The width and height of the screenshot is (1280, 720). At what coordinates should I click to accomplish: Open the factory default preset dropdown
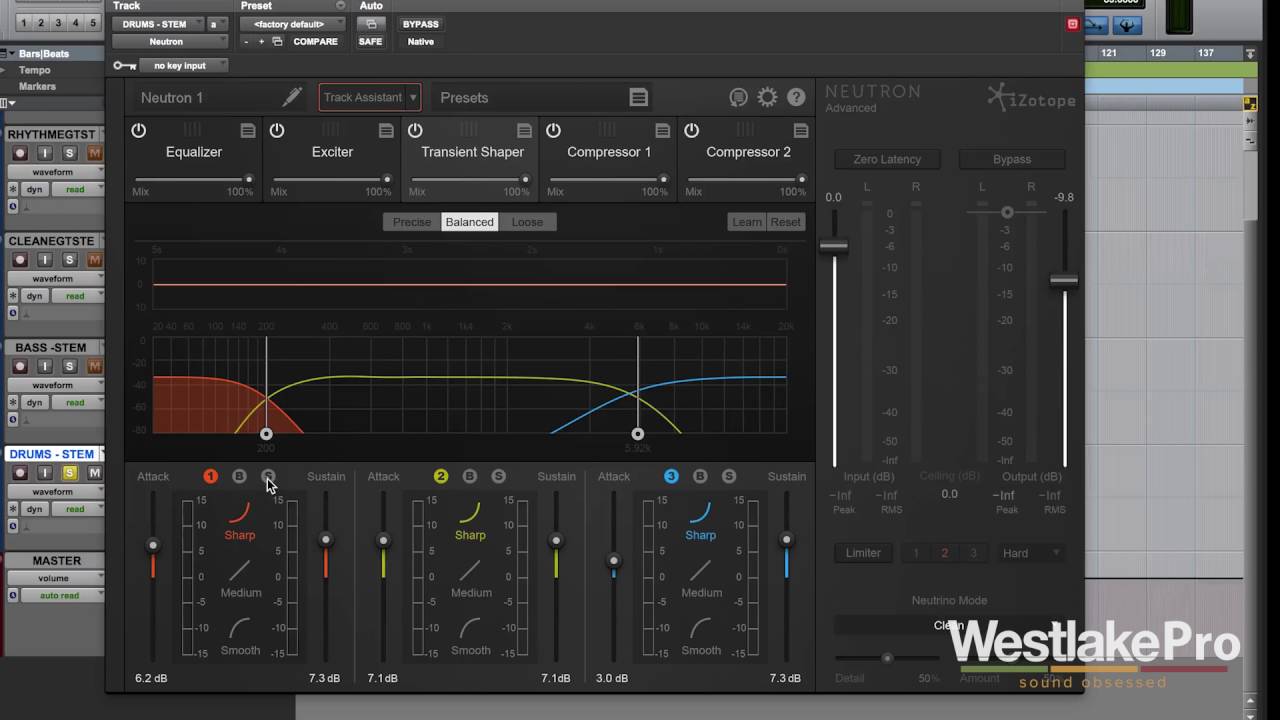pos(293,24)
